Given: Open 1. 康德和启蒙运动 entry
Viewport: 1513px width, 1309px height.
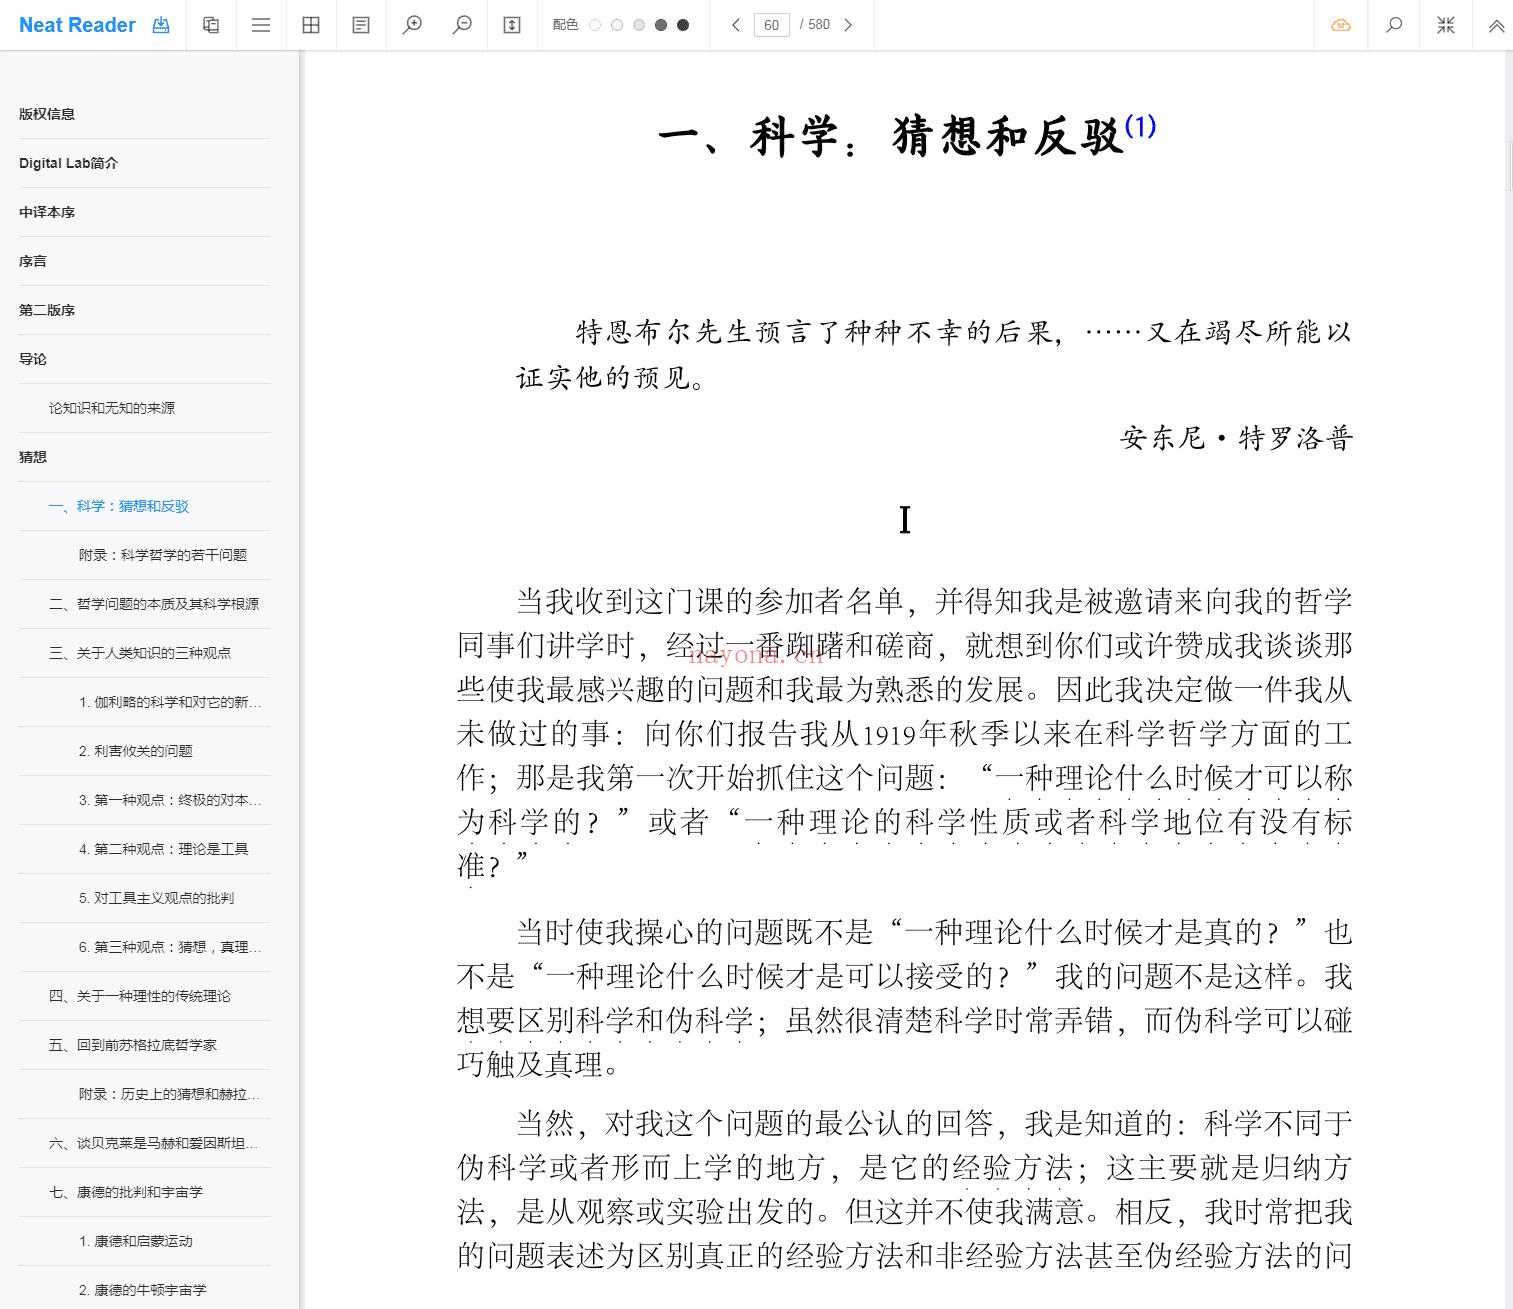Looking at the screenshot, I should pyautogui.click(x=145, y=1241).
